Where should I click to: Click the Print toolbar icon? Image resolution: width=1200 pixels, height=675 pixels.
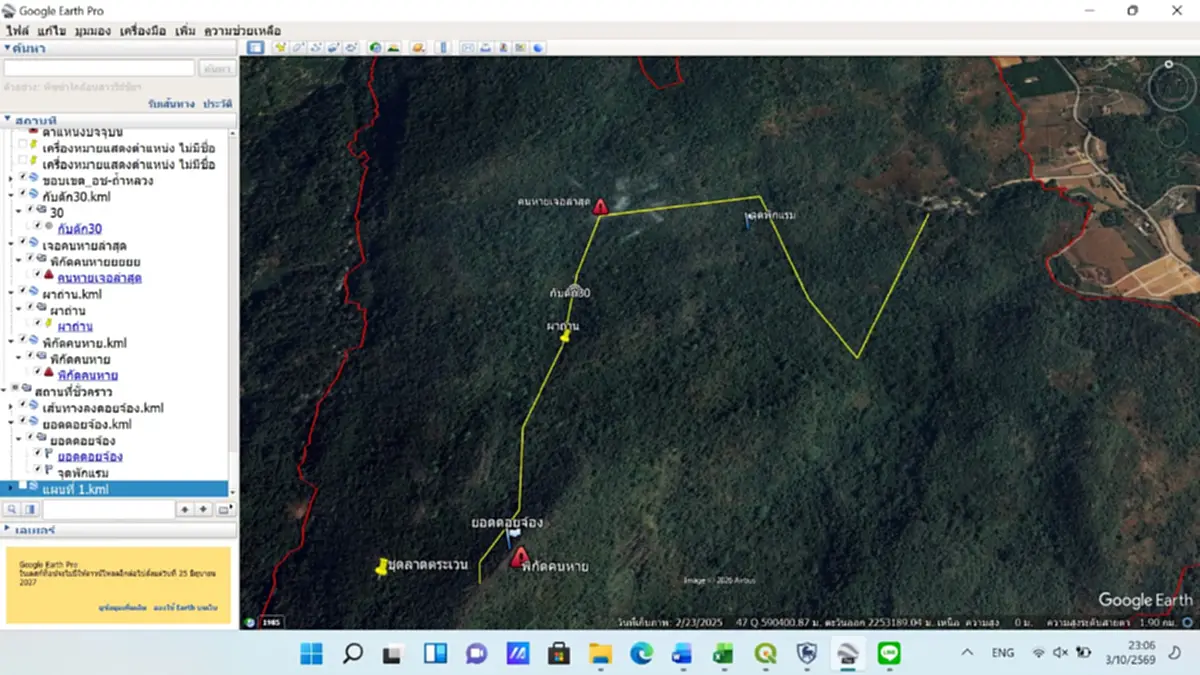pos(484,47)
